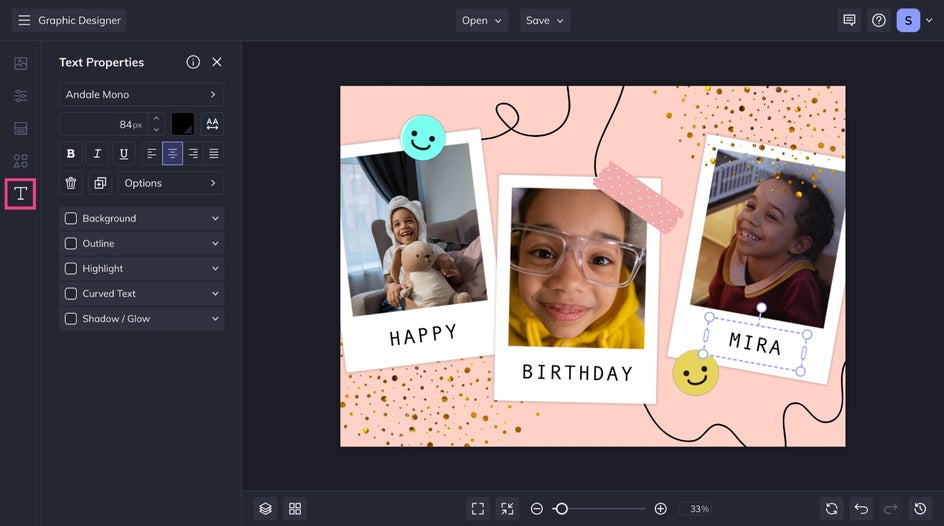
Task: Expand the Highlight section chevron
Action: coord(215,268)
